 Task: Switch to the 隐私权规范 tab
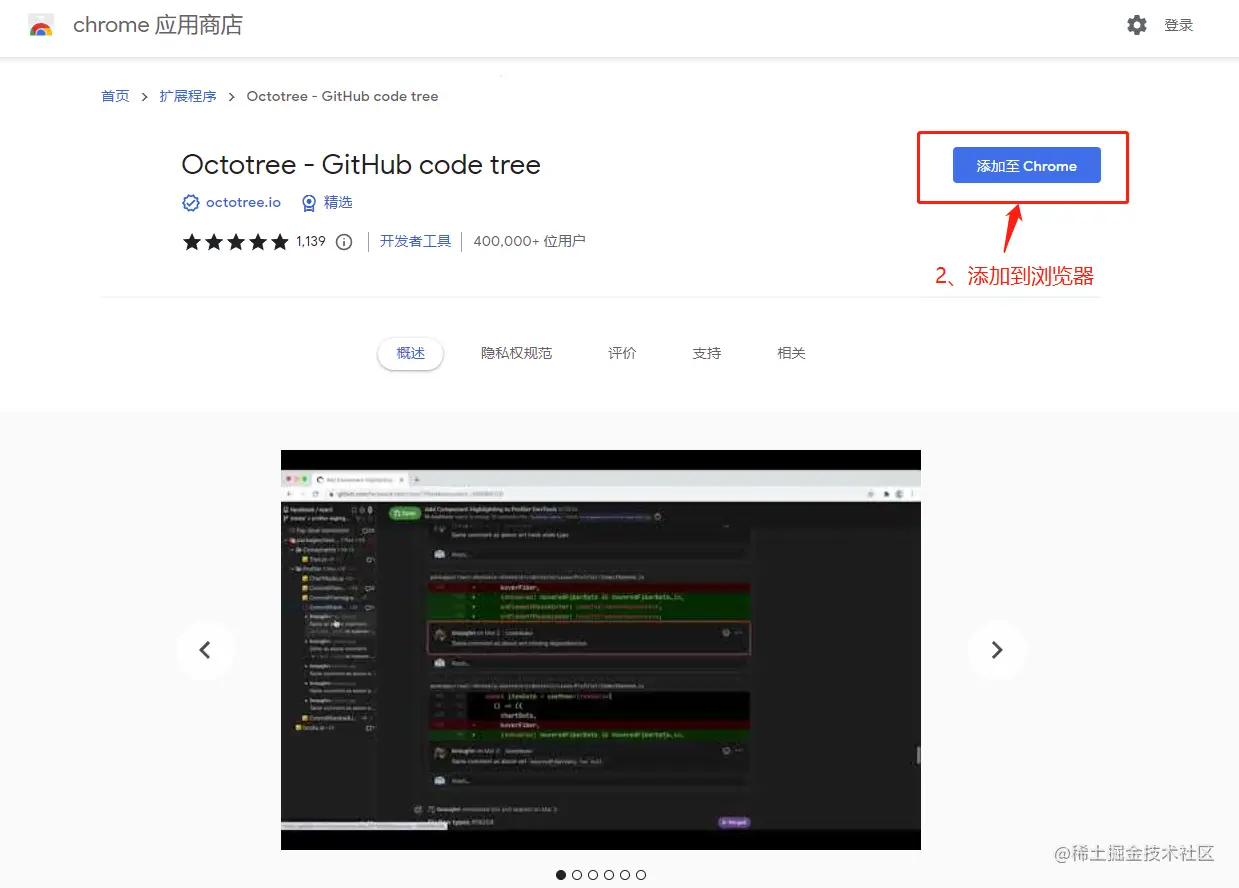click(x=516, y=353)
